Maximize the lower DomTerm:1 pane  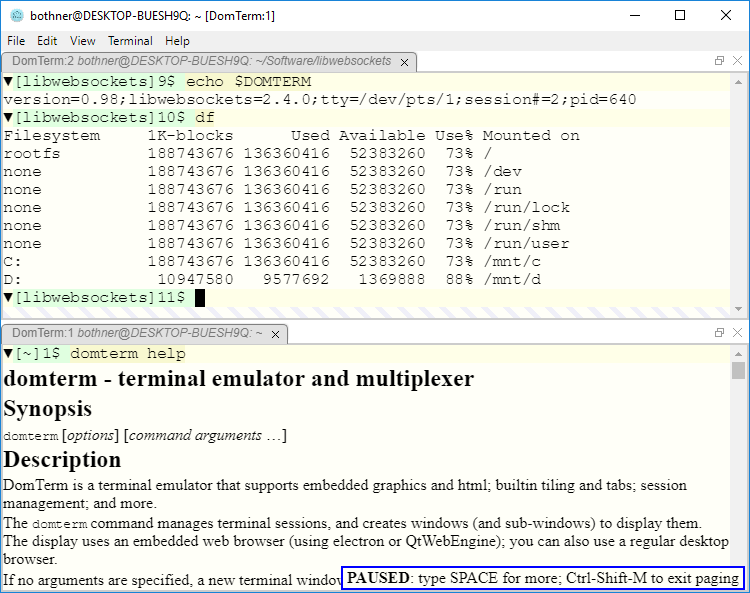tap(719, 332)
